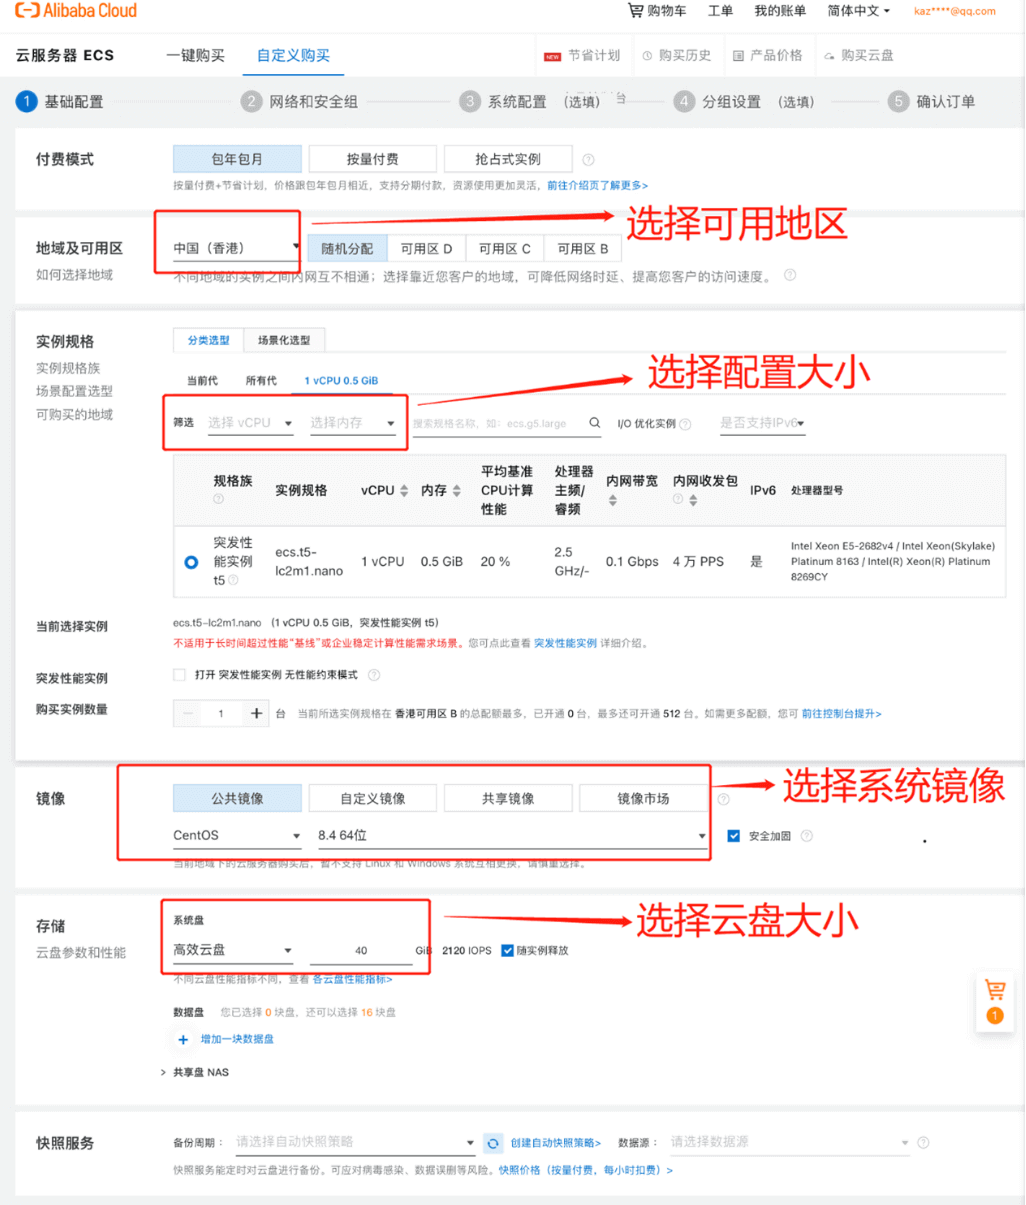
Task: Open 创建自动快照策略 link
Action: (x=555, y=1143)
